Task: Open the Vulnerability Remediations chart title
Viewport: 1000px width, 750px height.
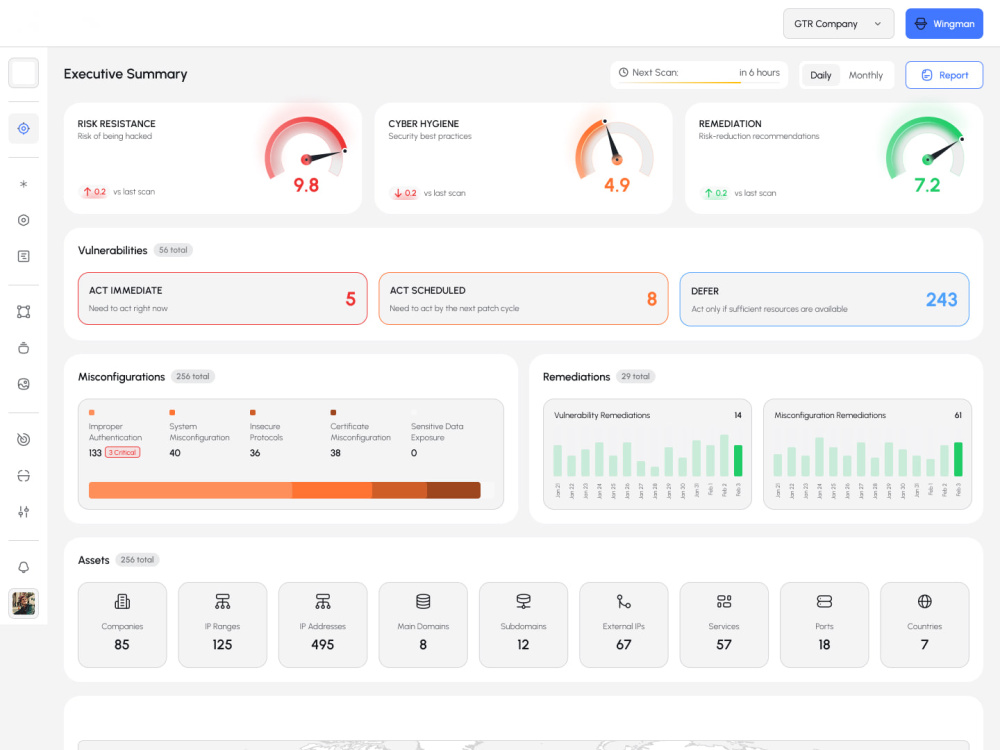Action: 602,415
